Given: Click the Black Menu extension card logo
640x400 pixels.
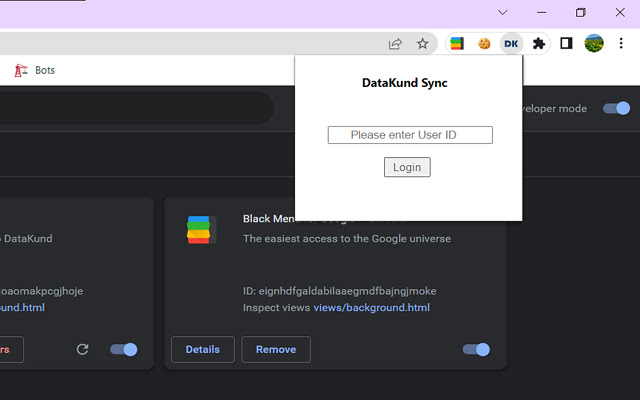Looking at the screenshot, I should point(201,230).
